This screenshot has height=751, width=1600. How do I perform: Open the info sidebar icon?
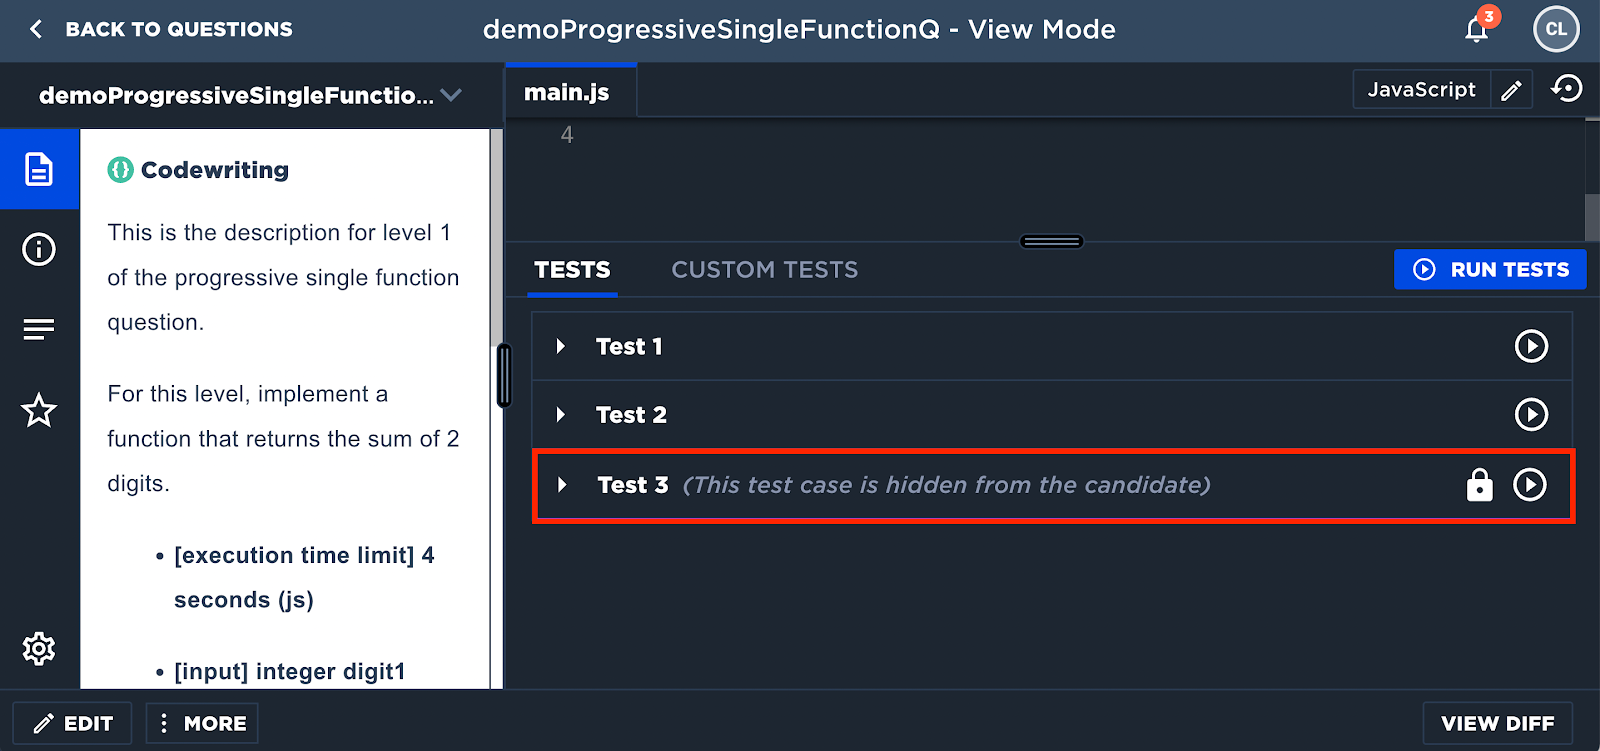tap(39, 249)
